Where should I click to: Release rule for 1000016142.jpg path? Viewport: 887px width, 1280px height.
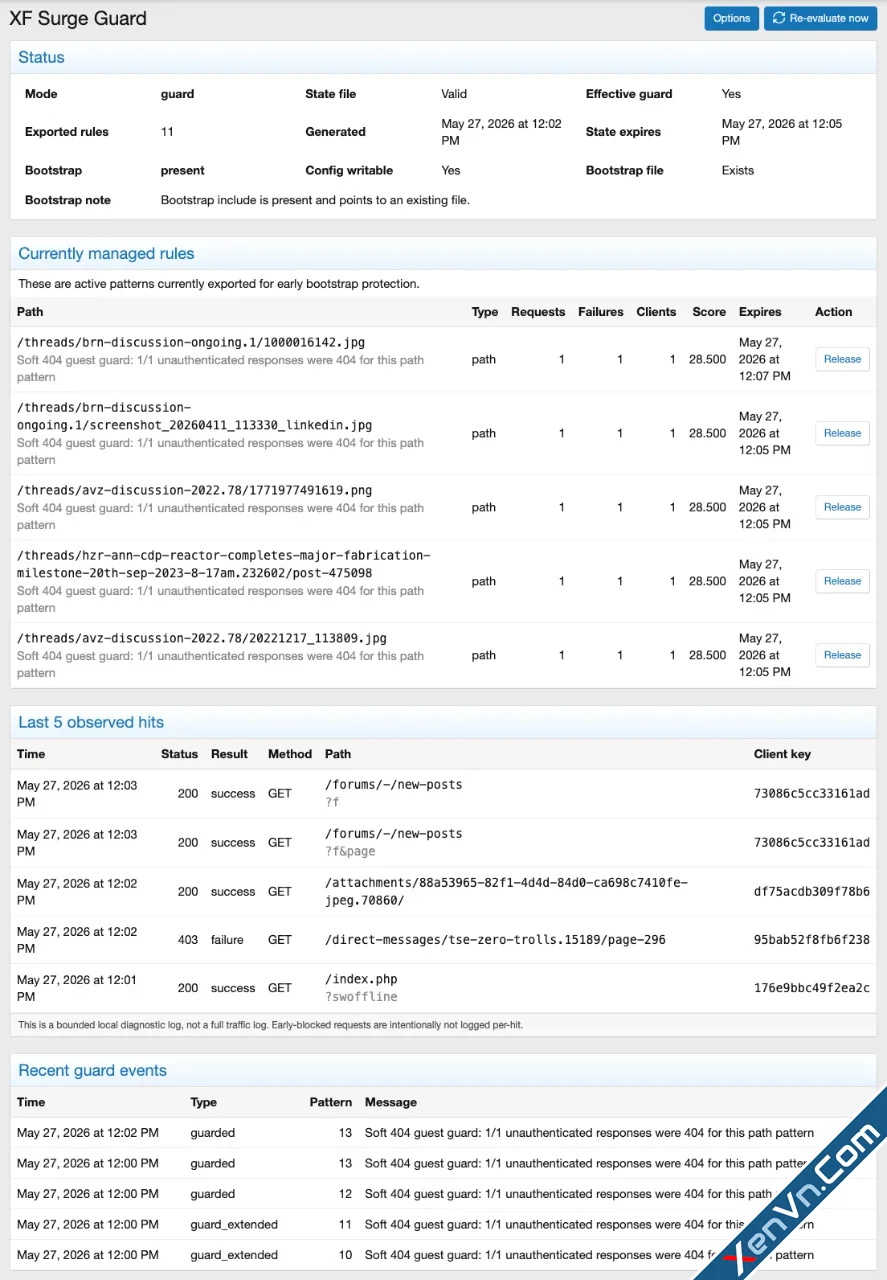(842, 359)
